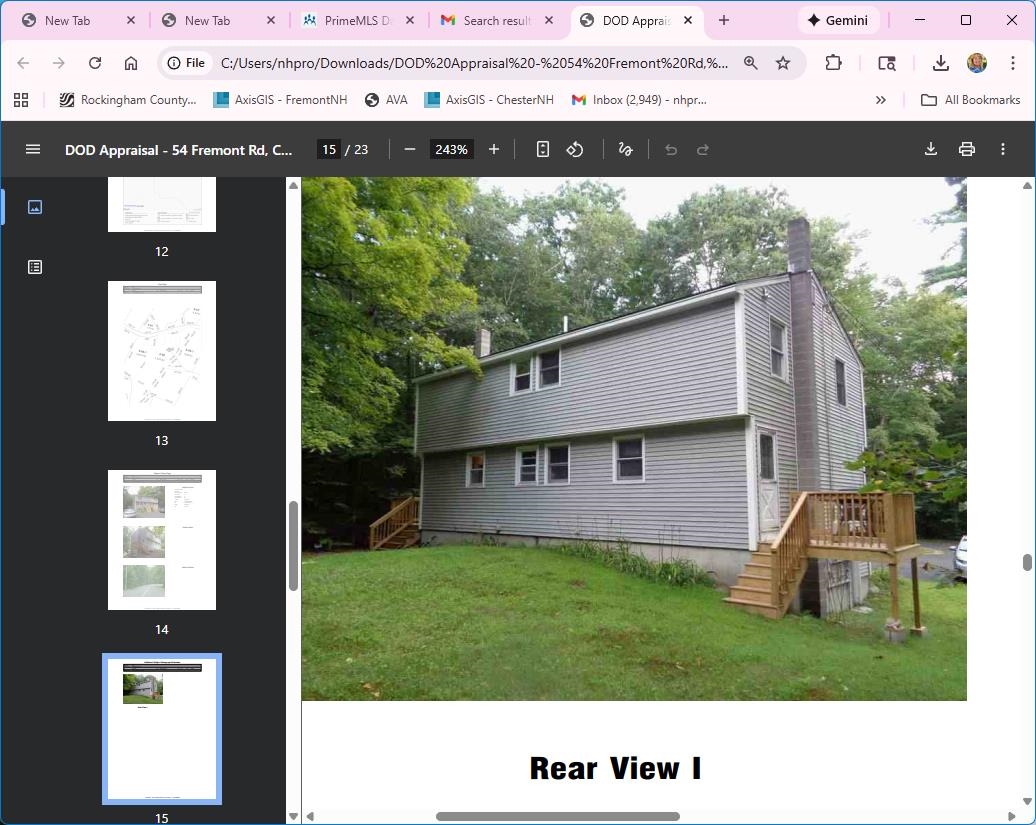The height and width of the screenshot is (825, 1036).
Task: Edit the 243% zoom level field
Action: click(451, 149)
